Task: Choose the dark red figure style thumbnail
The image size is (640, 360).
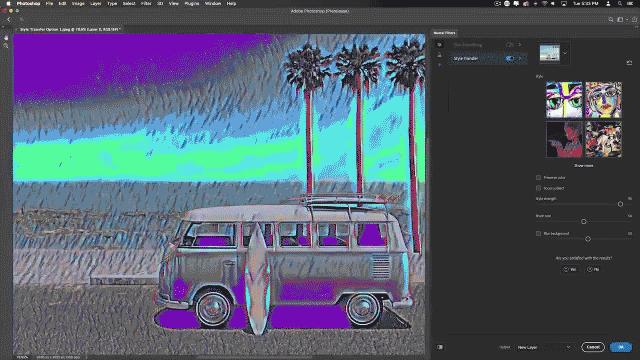Action: point(564,139)
